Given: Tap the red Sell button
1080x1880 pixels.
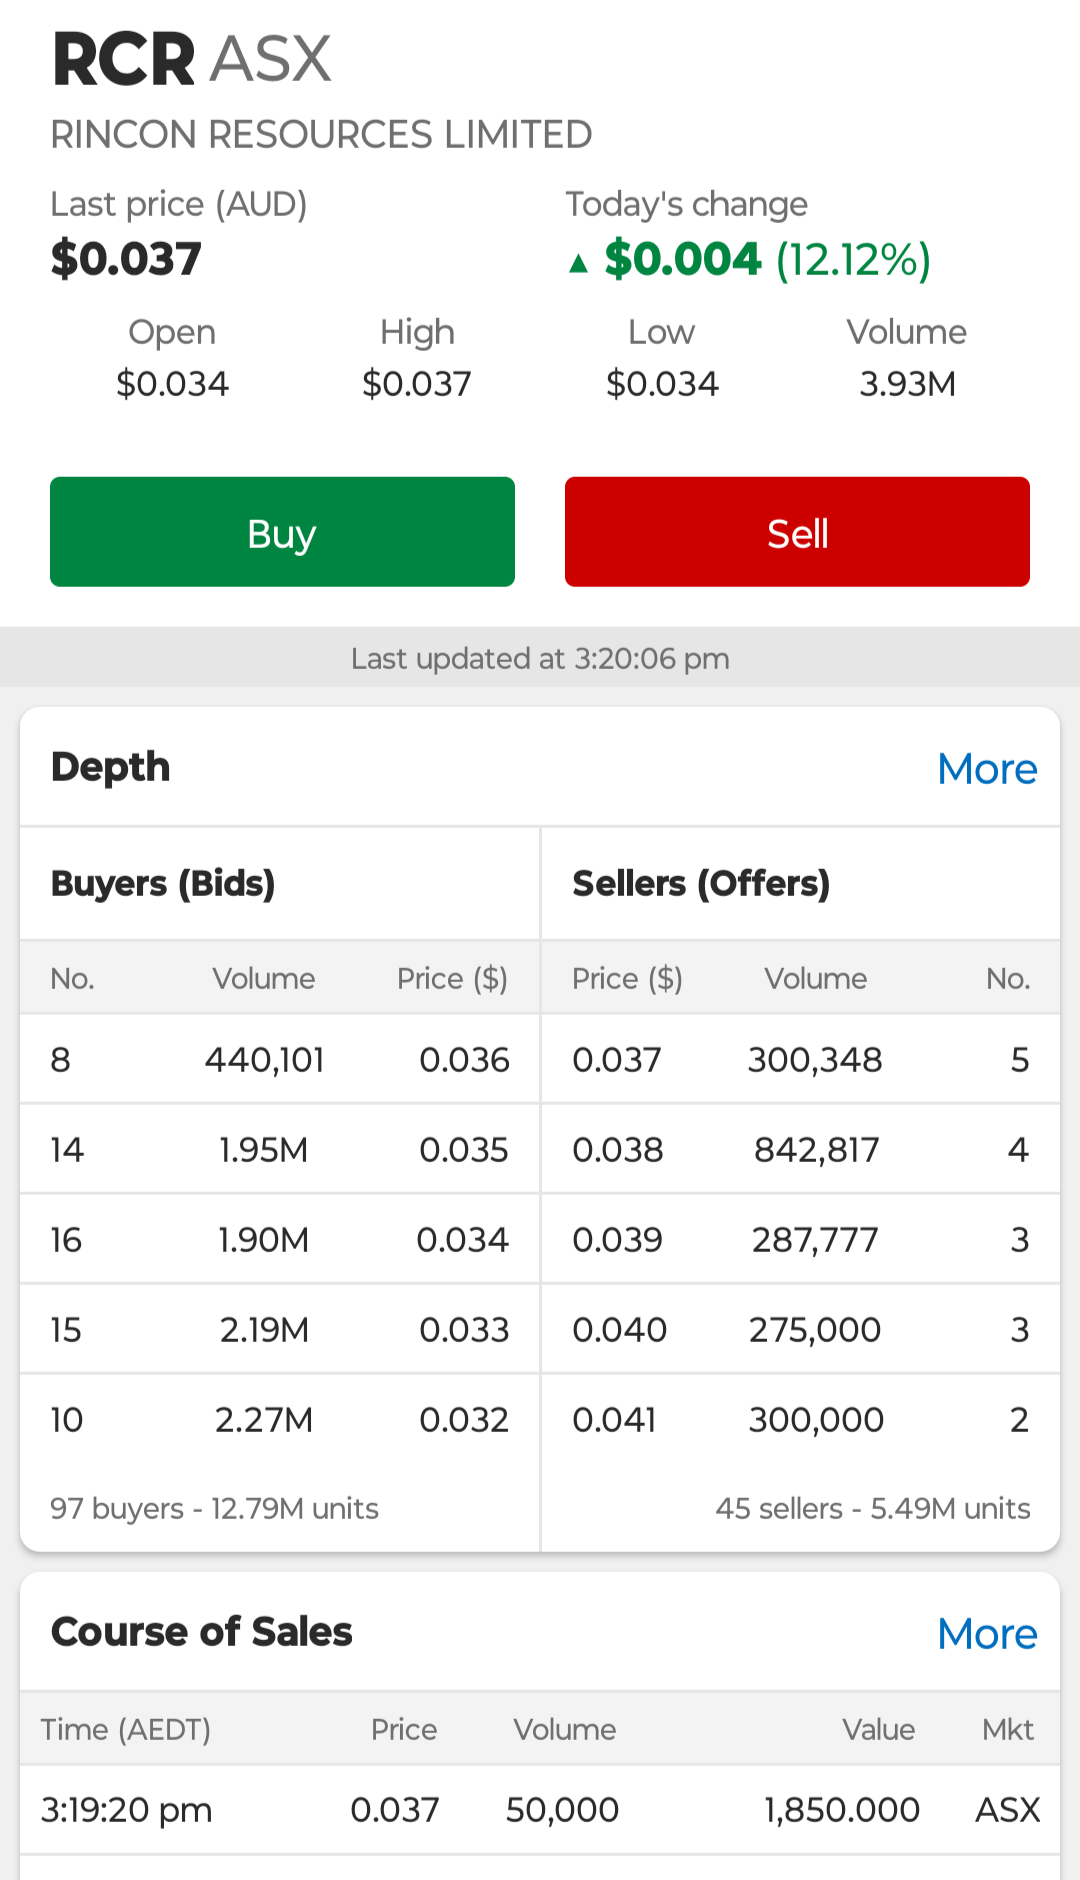Looking at the screenshot, I should coord(797,532).
